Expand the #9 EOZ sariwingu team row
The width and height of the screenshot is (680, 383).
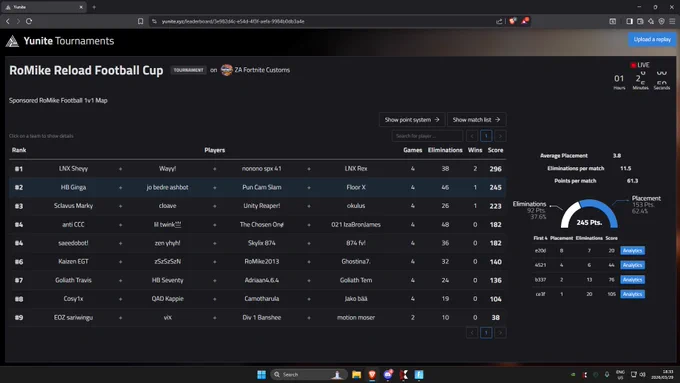[x=257, y=318]
